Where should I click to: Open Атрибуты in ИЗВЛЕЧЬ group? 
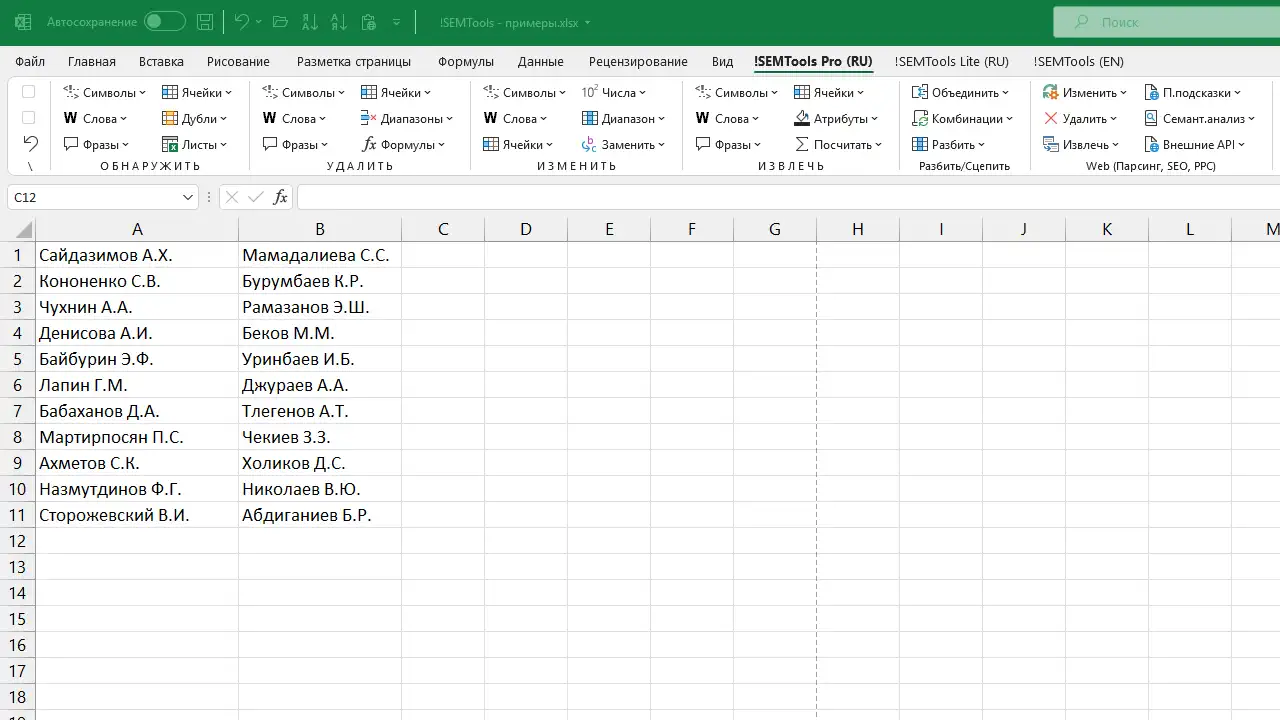tap(836, 118)
